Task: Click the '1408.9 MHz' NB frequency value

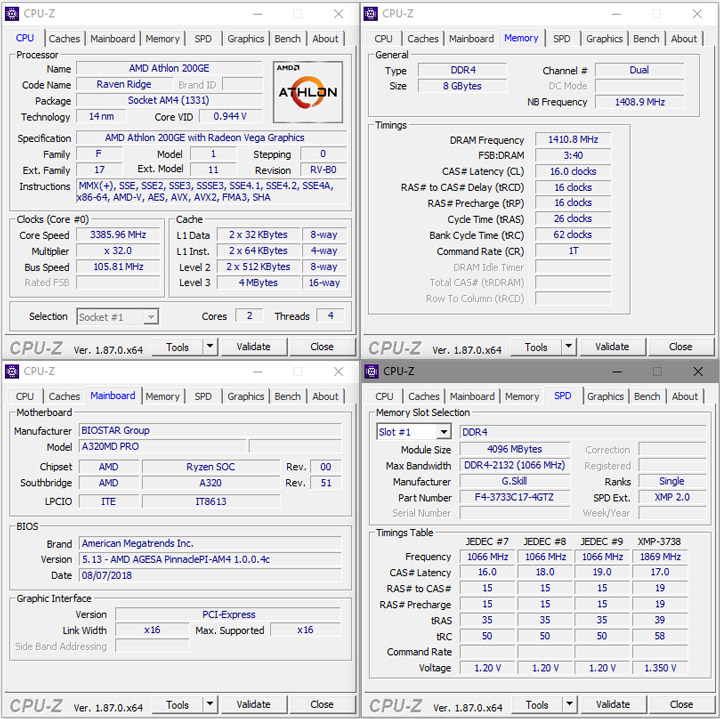Action: 640,102
